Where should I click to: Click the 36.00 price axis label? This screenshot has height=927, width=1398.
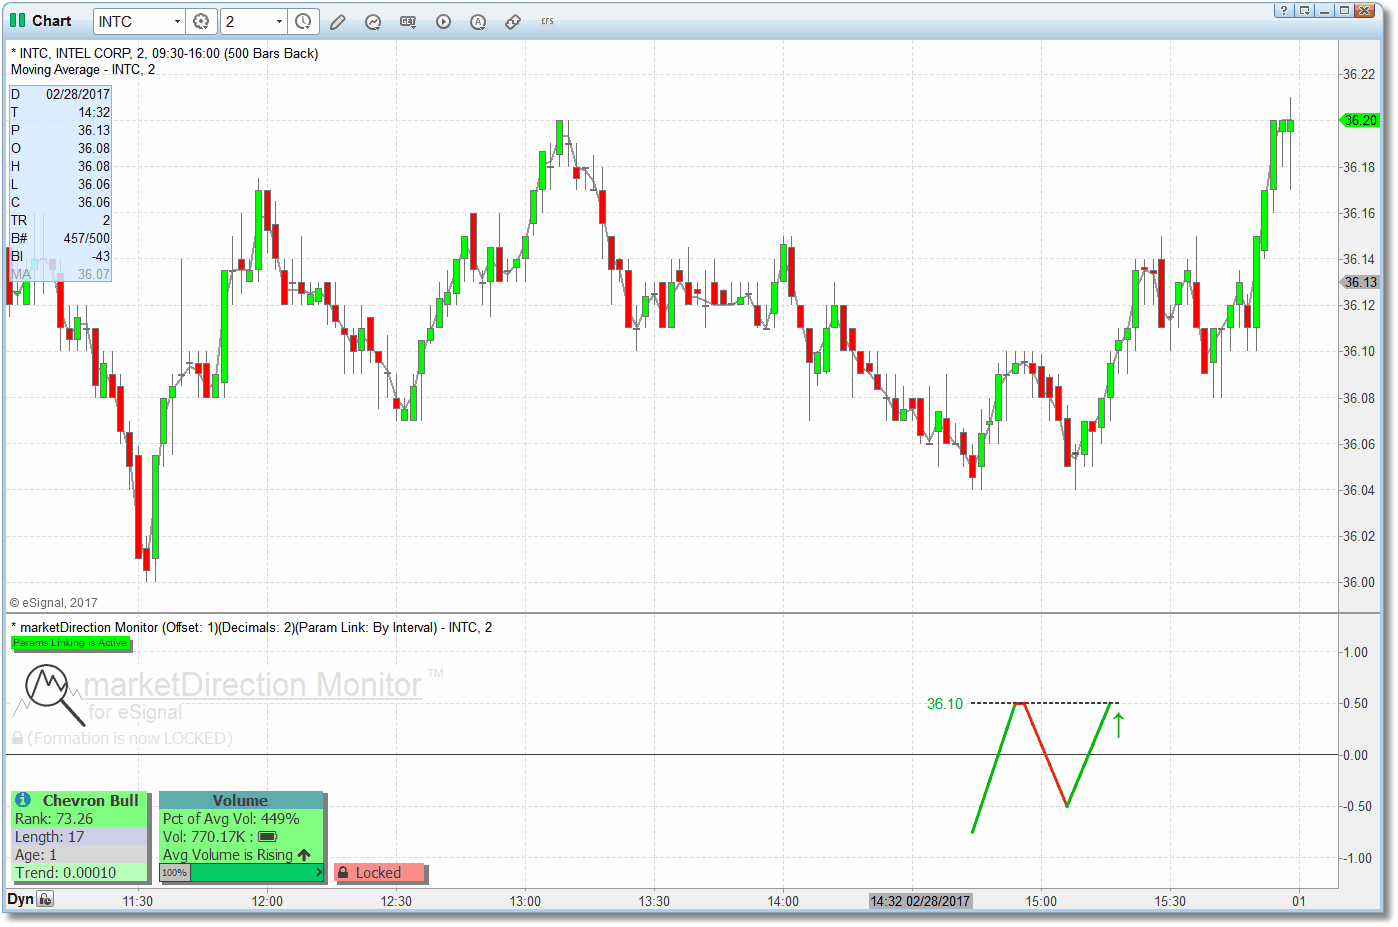[x=1359, y=582]
